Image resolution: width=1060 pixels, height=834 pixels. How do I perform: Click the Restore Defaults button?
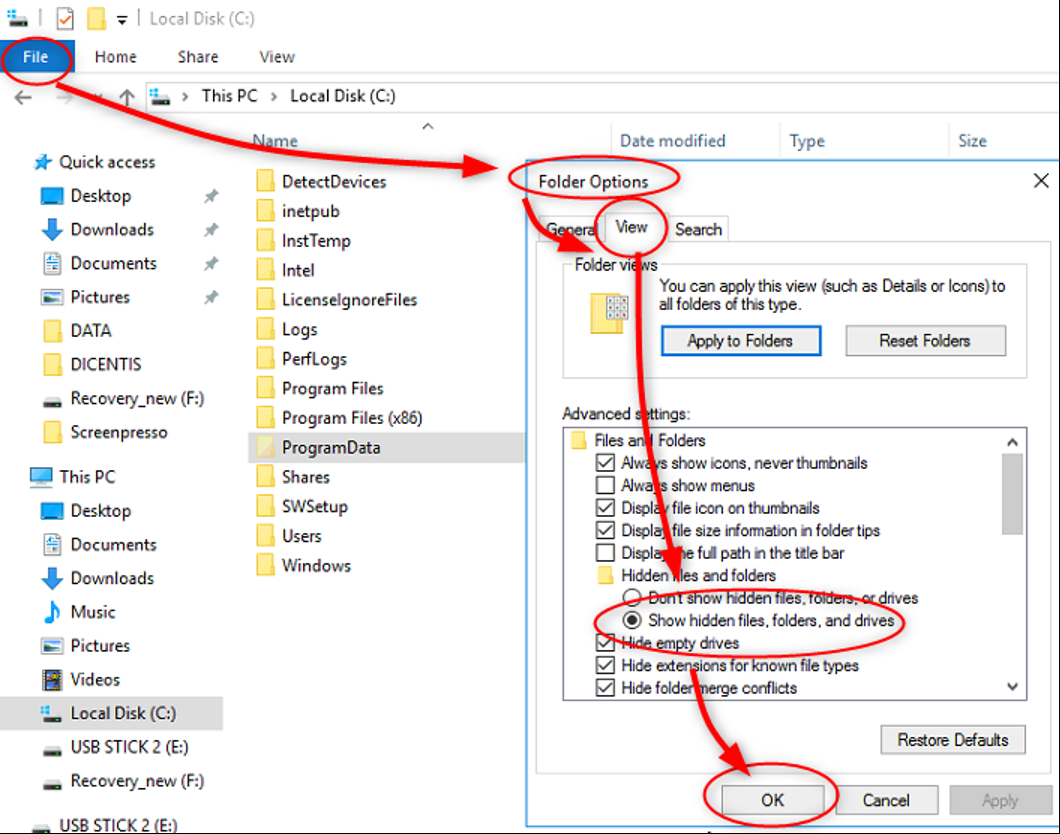953,740
